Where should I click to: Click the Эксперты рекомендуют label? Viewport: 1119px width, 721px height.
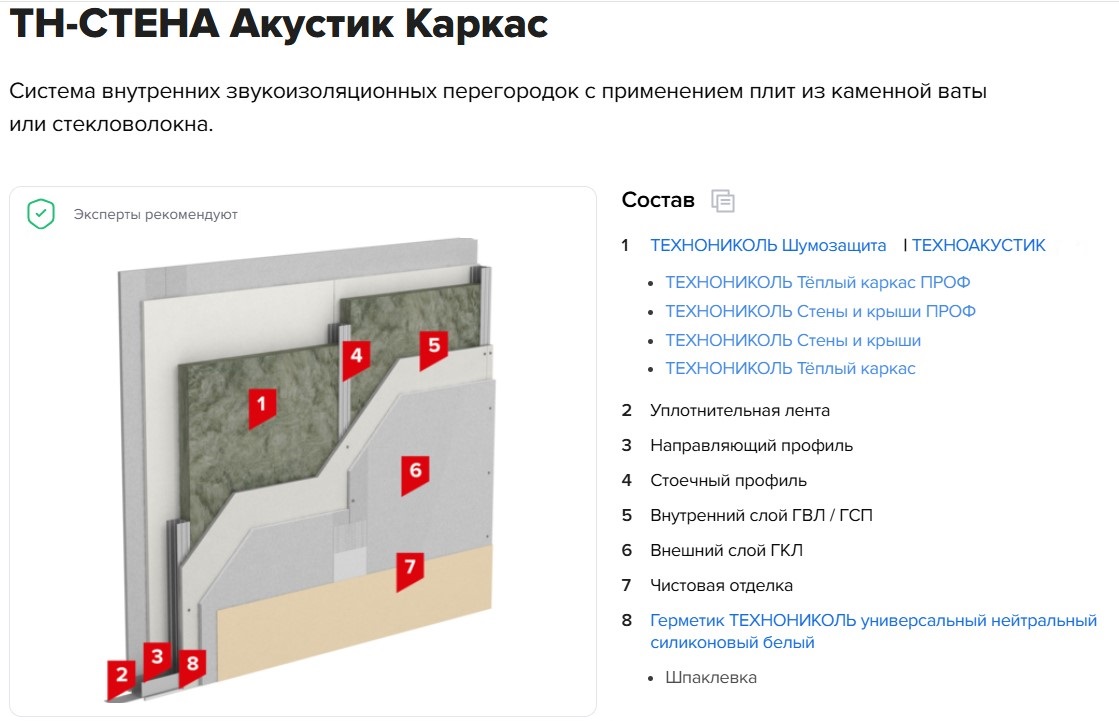(x=155, y=214)
